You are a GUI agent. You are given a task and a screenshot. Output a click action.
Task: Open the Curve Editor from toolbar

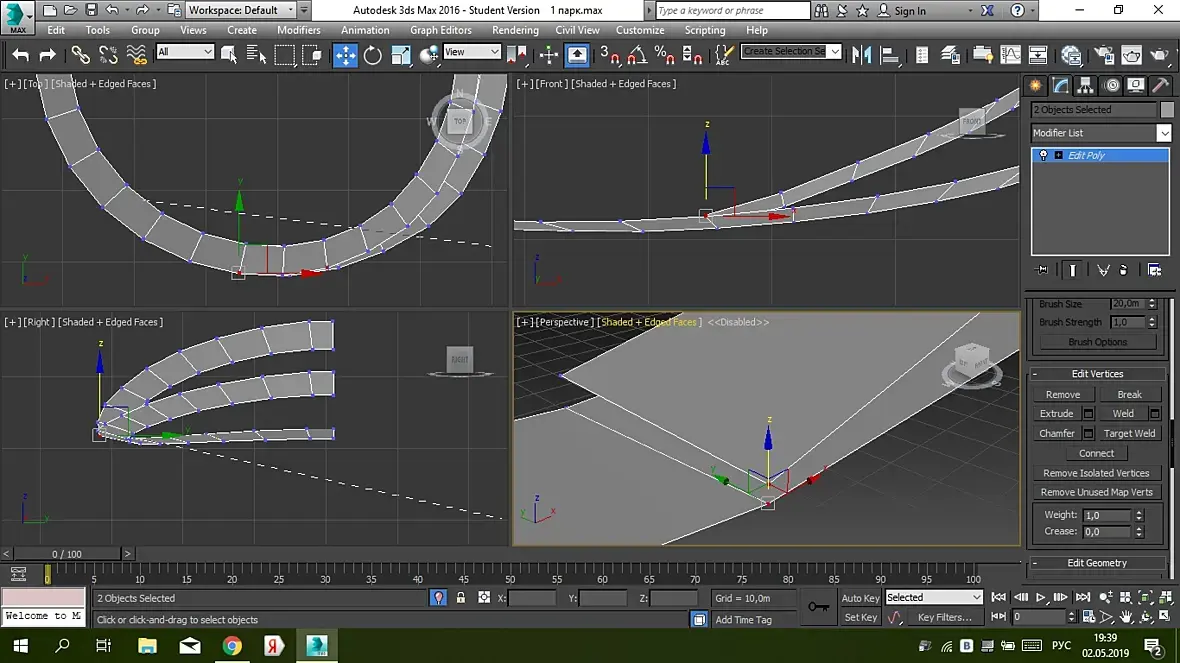pos(1011,55)
